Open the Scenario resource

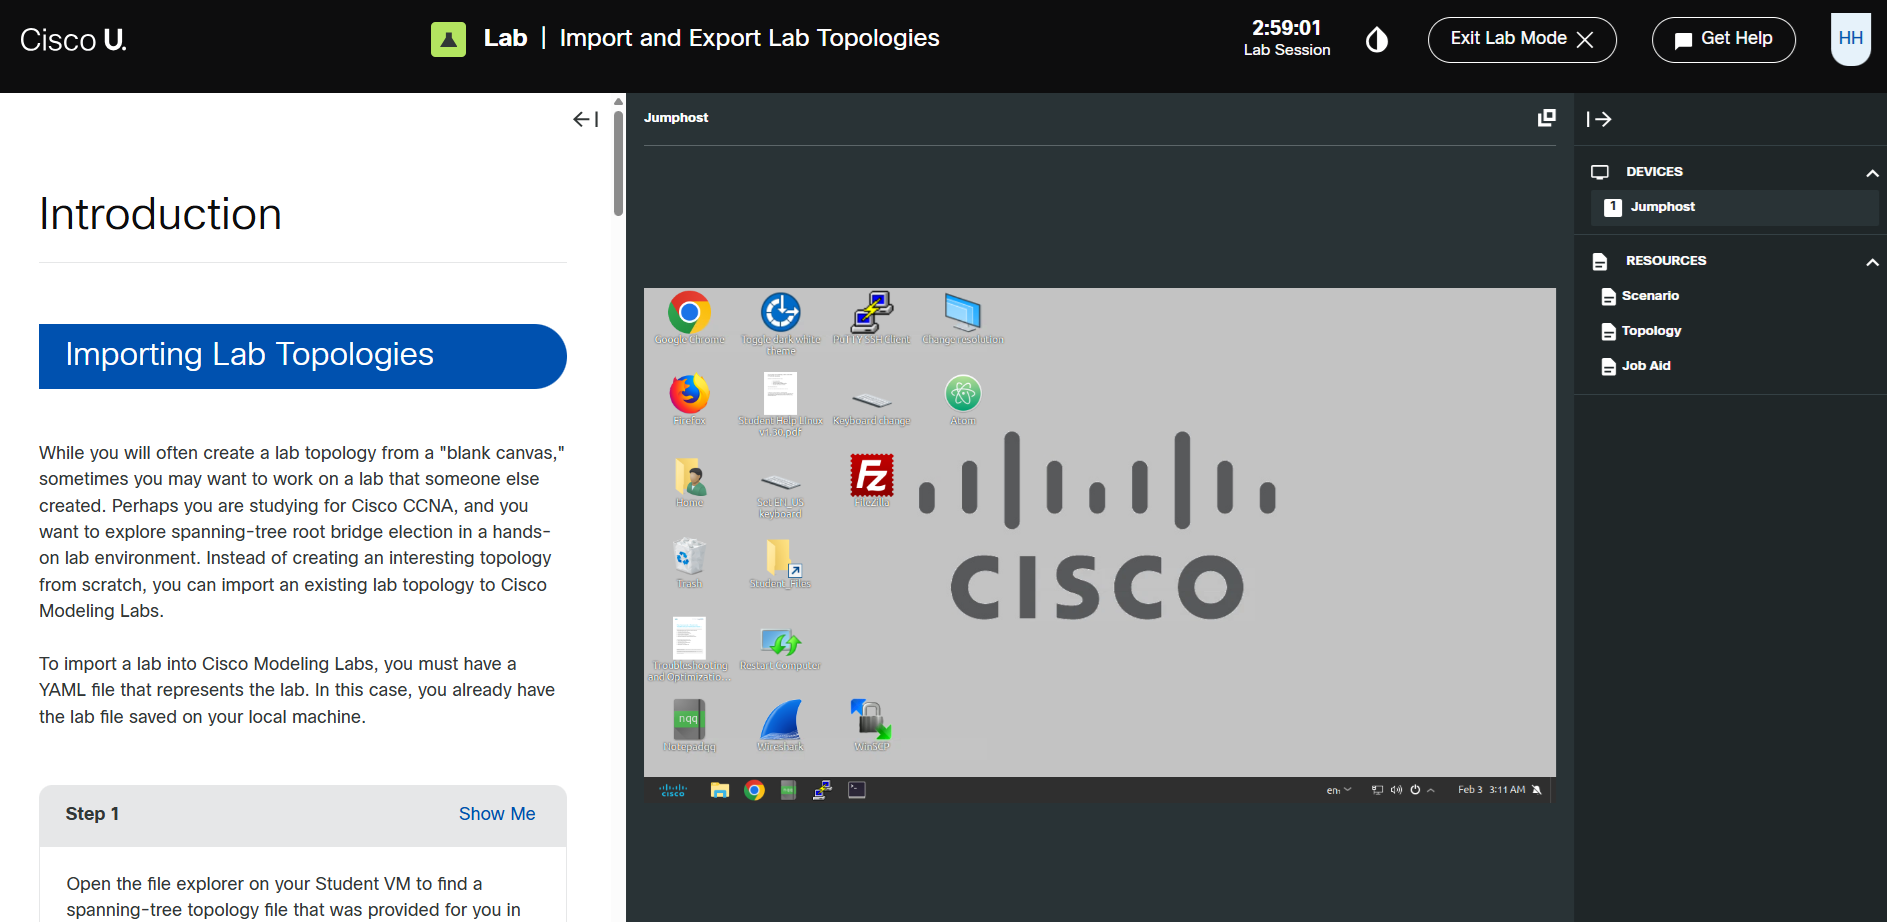(x=1640, y=296)
